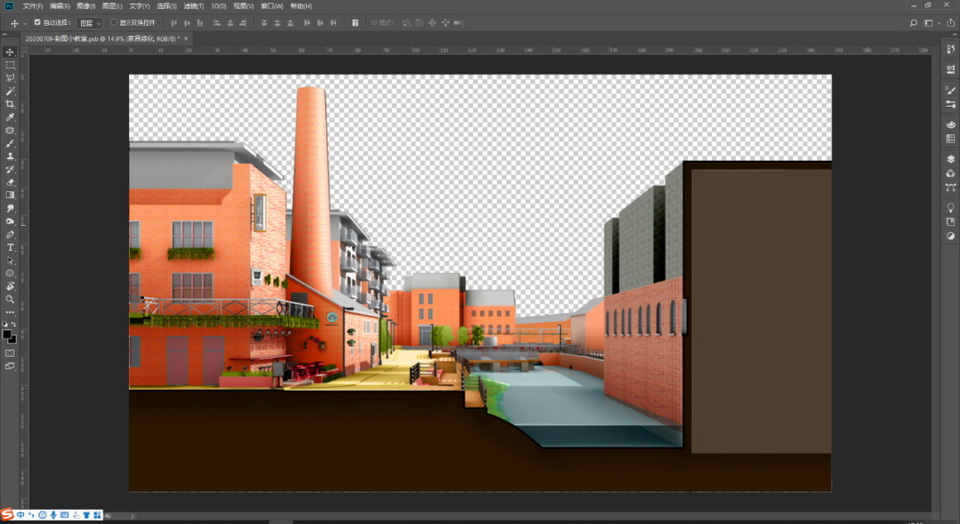
Task: Expand the Move tool preset picker arrow
Action: tap(26, 22)
